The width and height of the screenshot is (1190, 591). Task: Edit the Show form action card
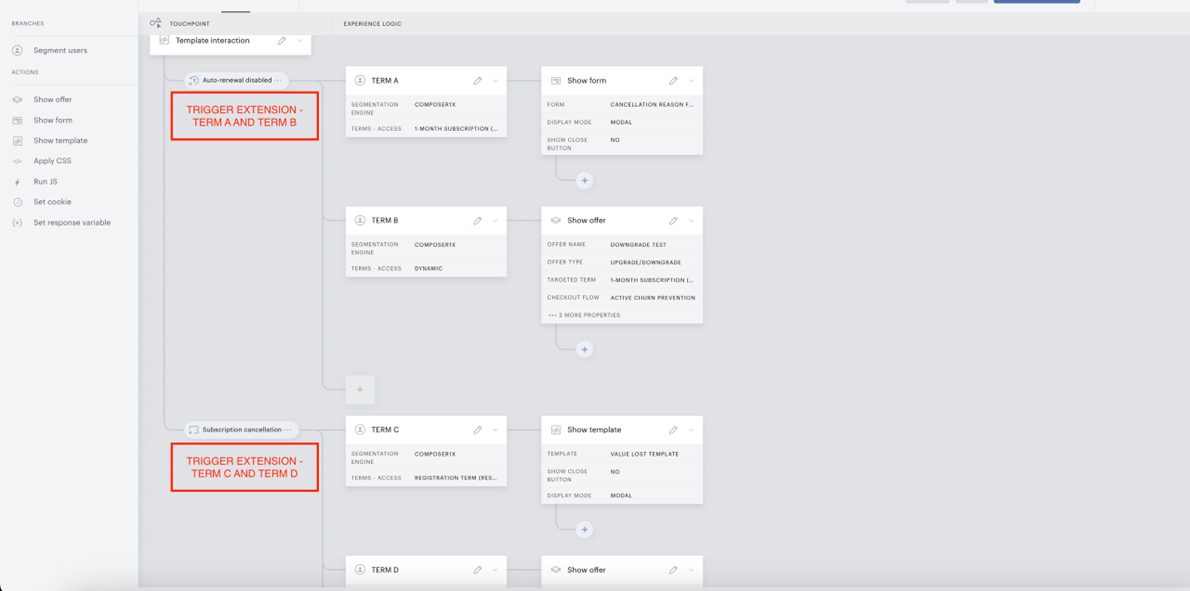tap(673, 80)
